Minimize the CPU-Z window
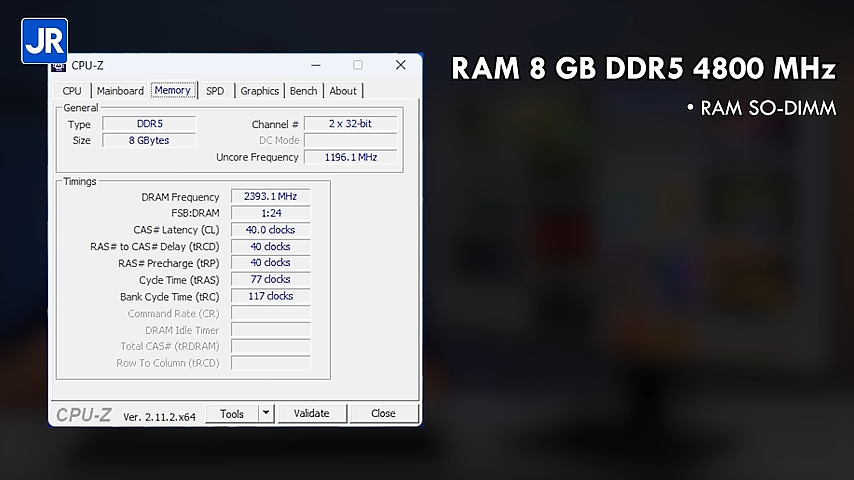Viewport: 854px width, 480px height. tap(314, 66)
